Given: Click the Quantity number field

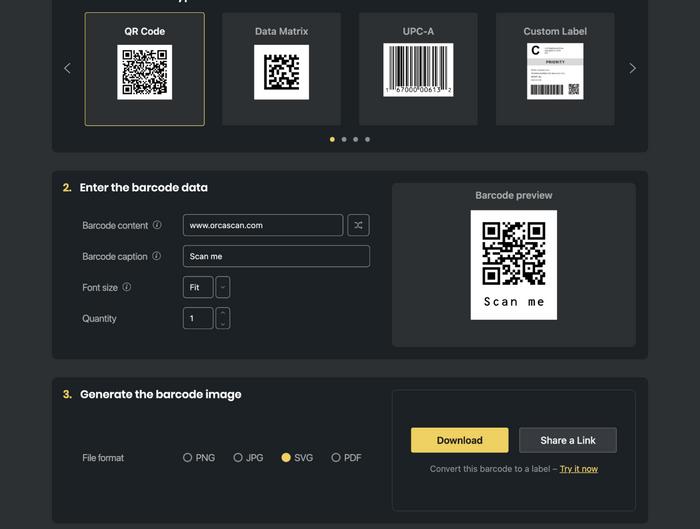Looking at the screenshot, I should (198, 318).
